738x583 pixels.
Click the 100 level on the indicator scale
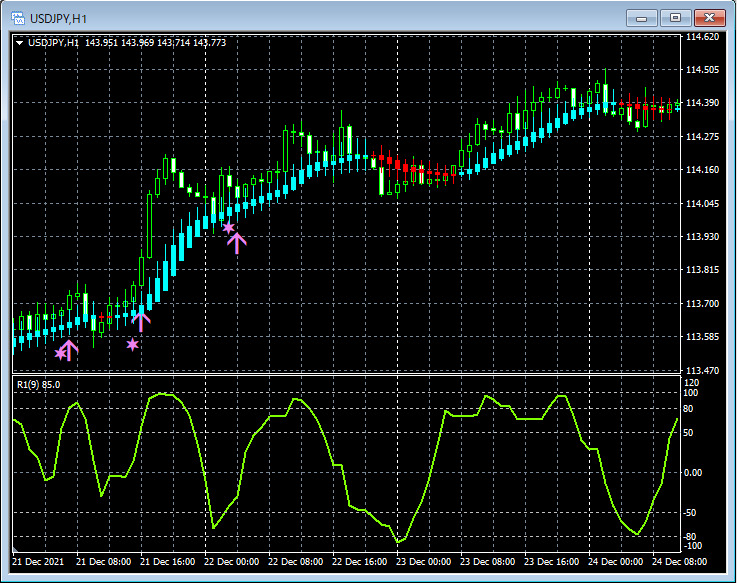tap(692, 393)
